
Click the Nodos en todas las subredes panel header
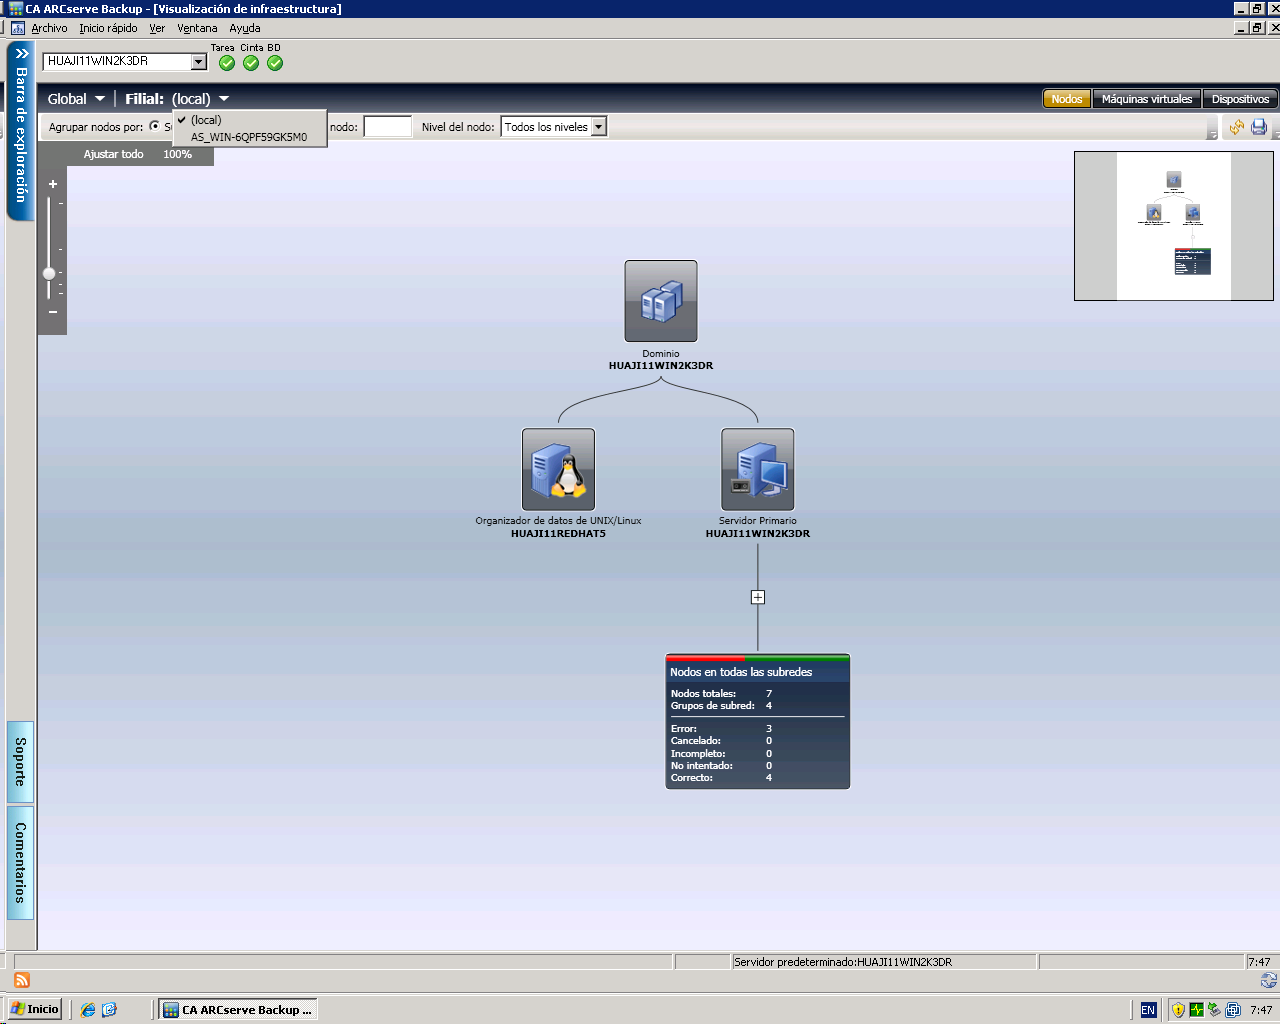(x=758, y=671)
